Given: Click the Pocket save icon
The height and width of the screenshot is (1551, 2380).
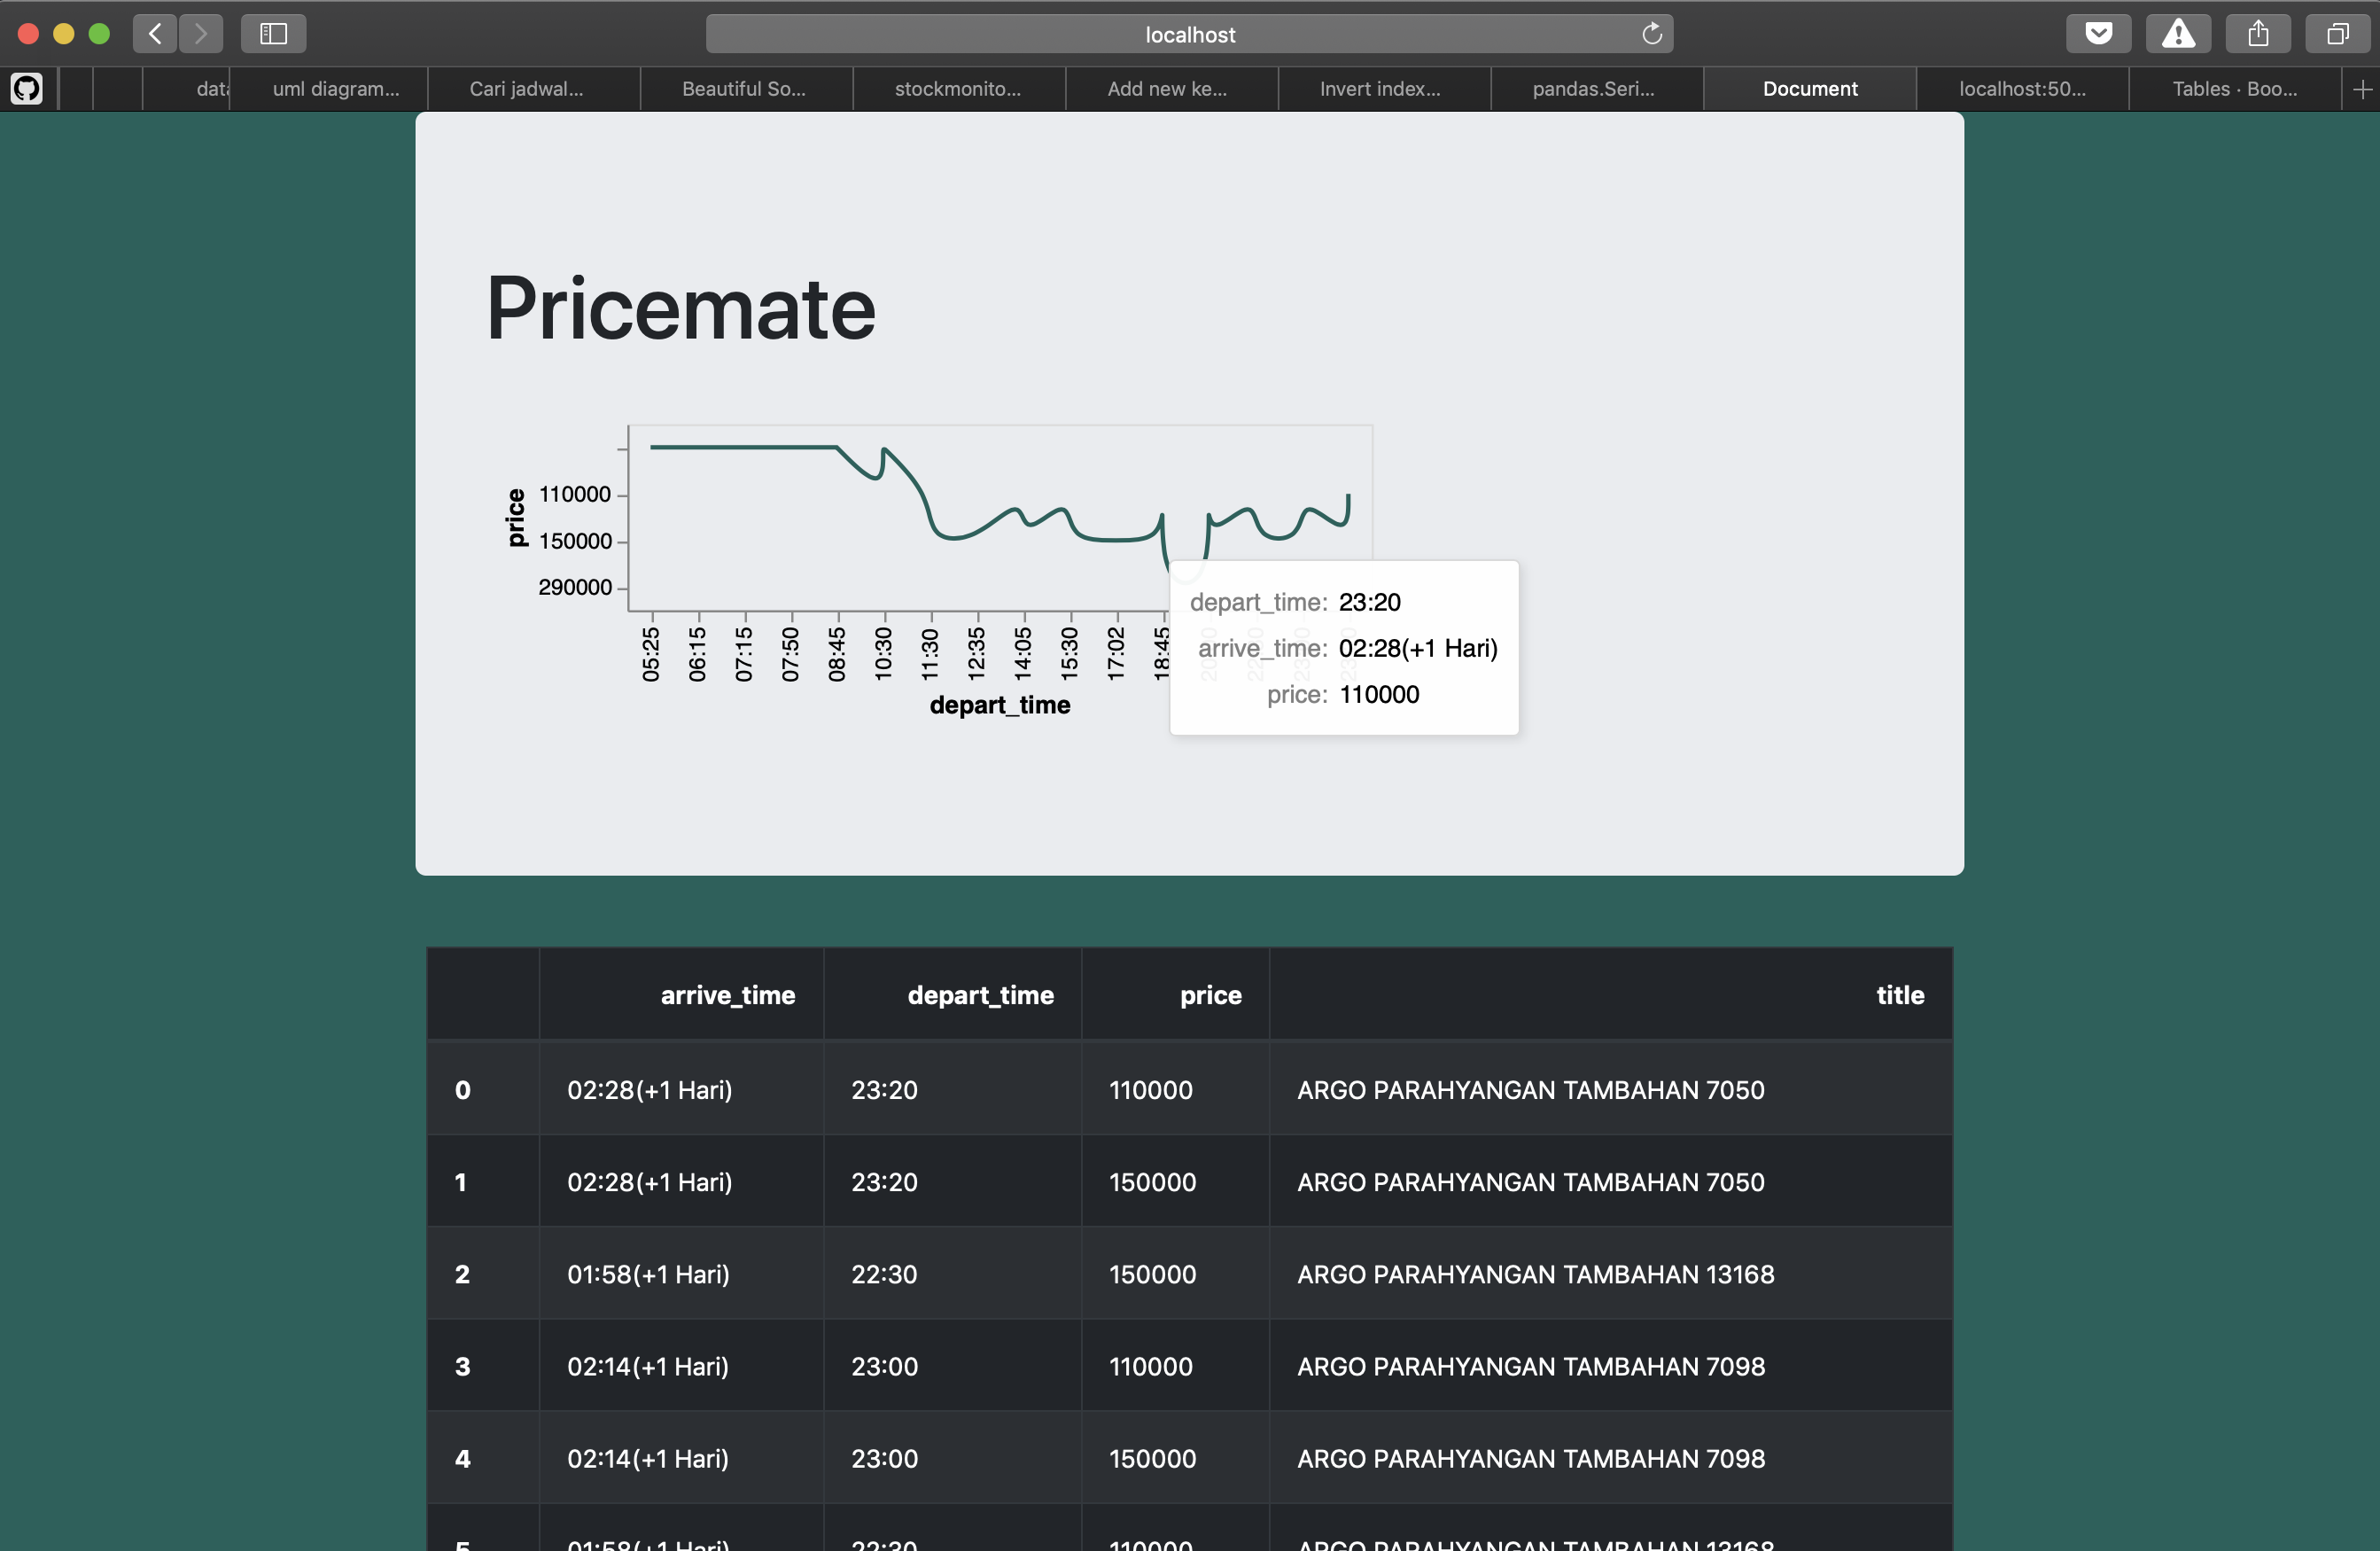Looking at the screenshot, I should (x=2098, y=34).
